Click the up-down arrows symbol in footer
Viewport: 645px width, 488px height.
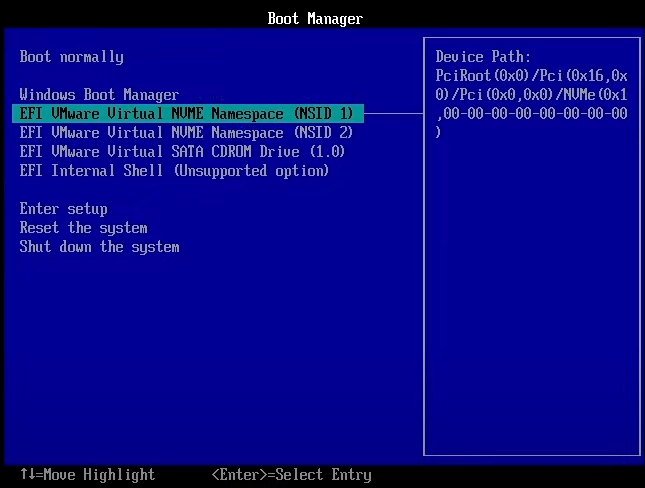pos(28,475)
